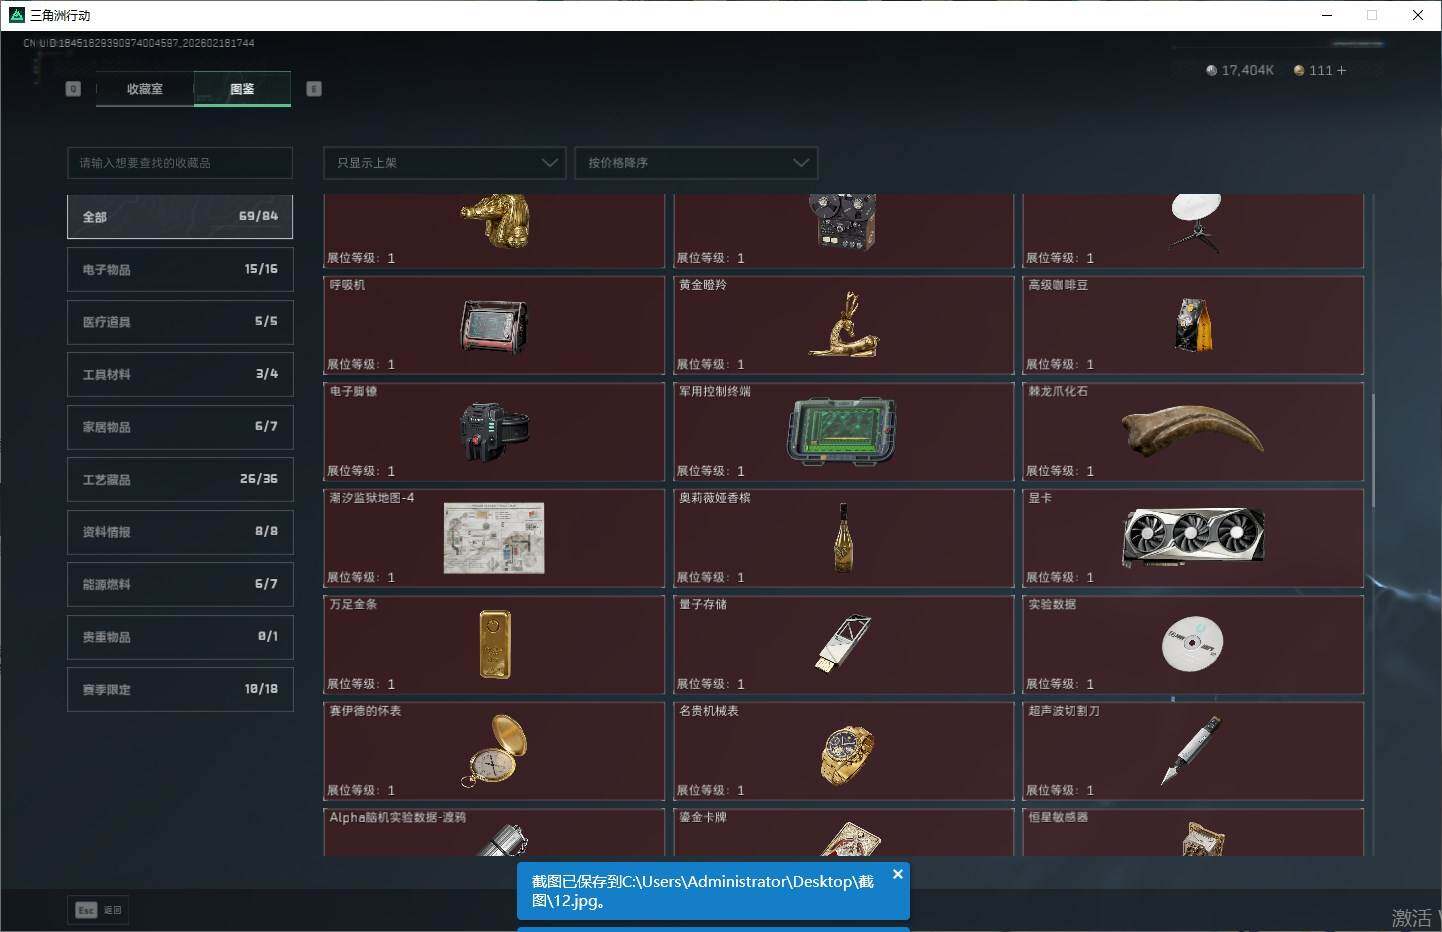Click the 电子脚镣 item icon
This screenshot has height=932, width=1442.
[x=494, y=431]
